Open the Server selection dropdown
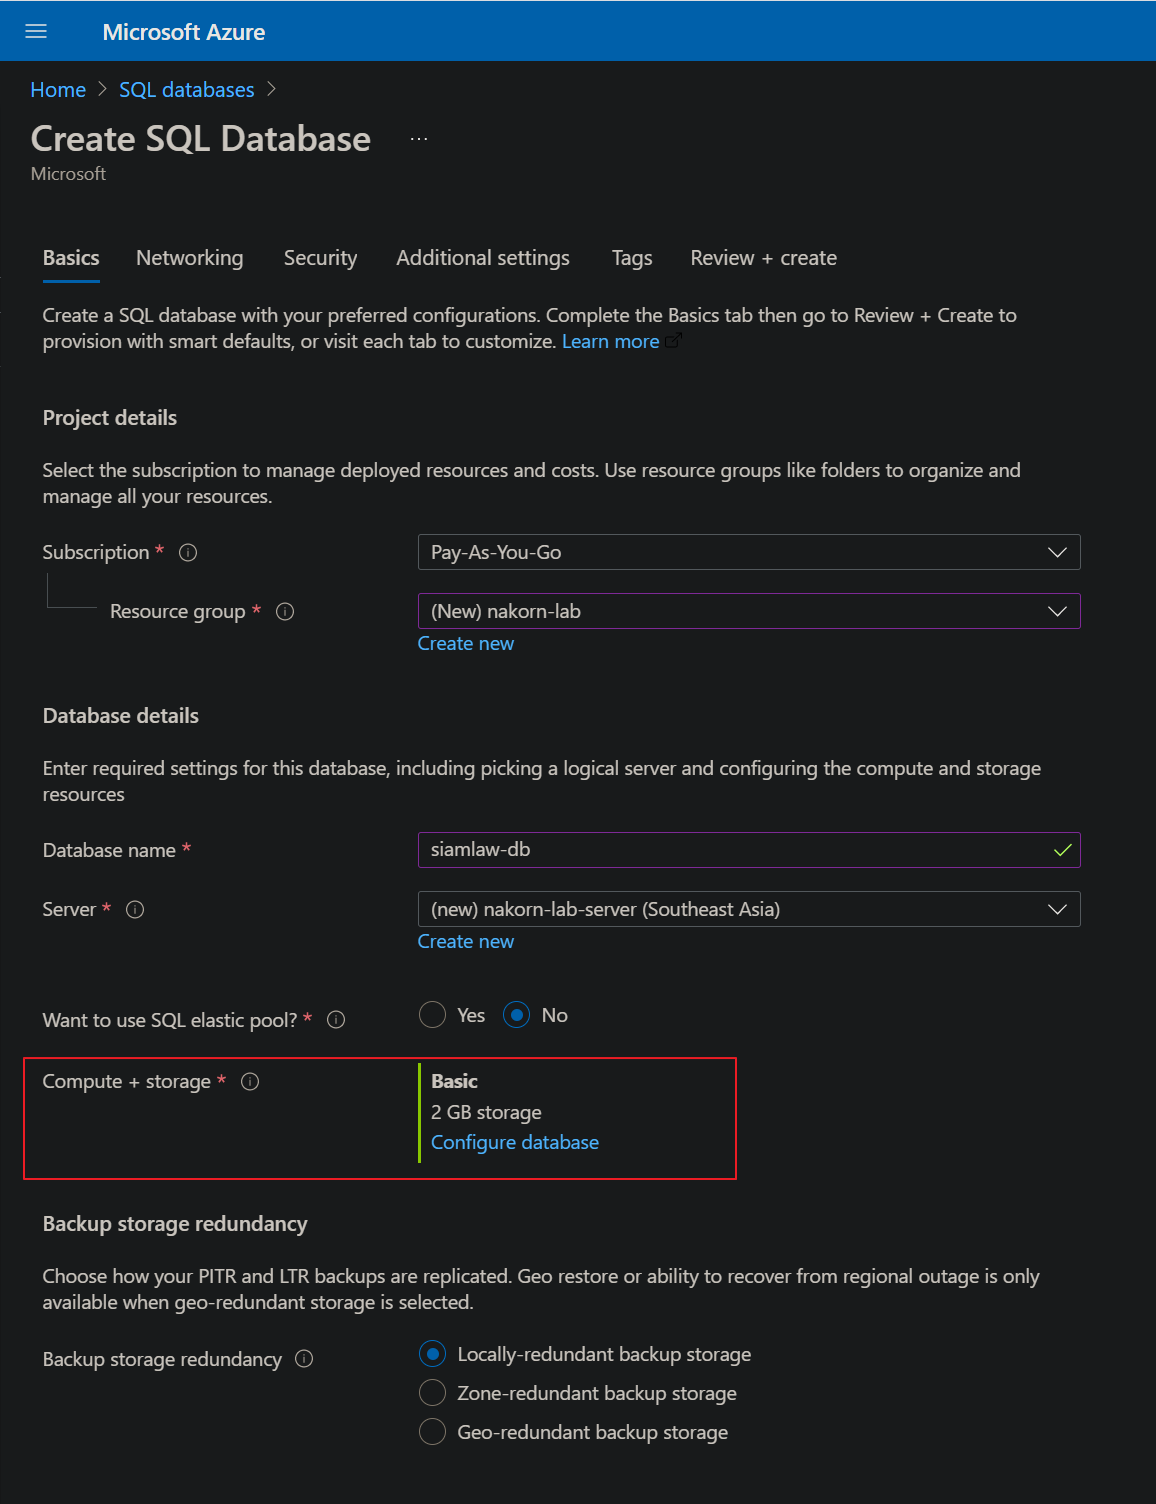Viewport: 1156px width, 1504px height. (x=1057, y=909)
